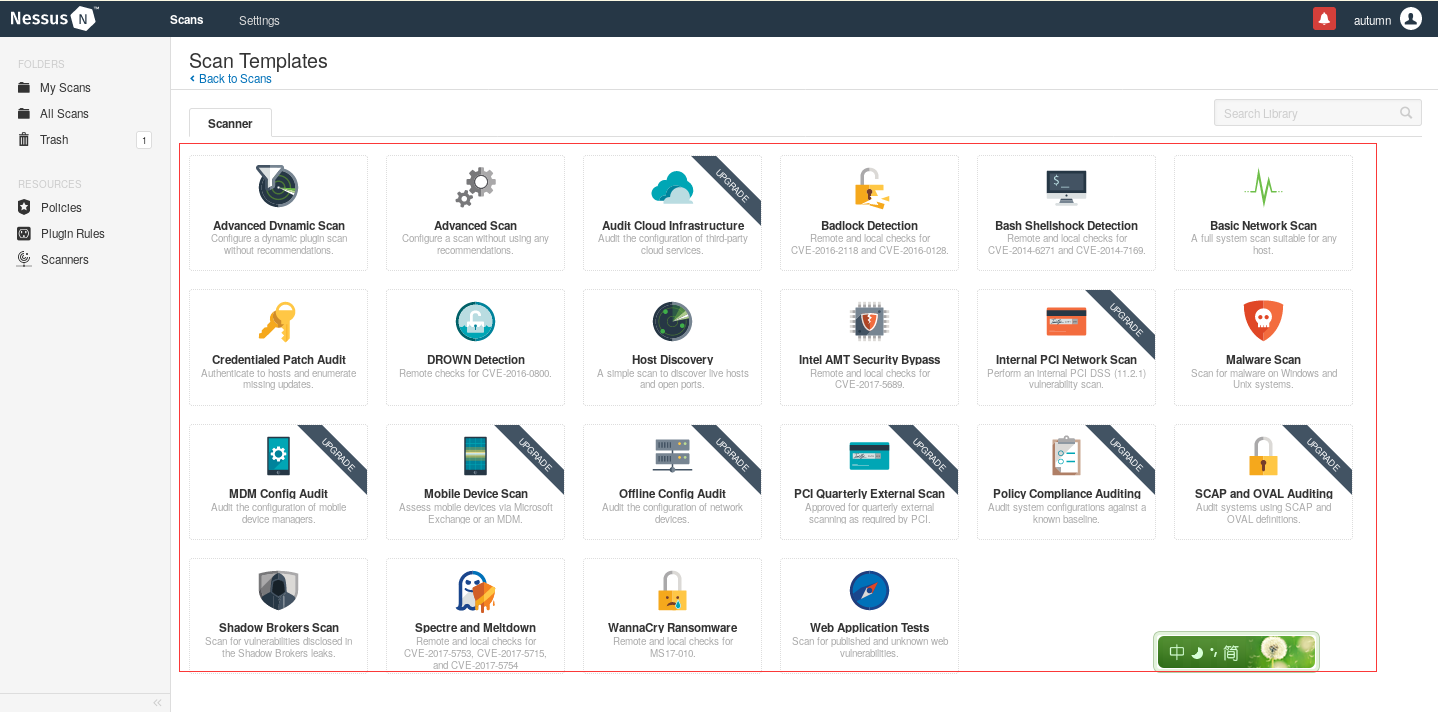The width and height of the screenshot is (1438, 712).
Task: Open the Bash Shellshock Detection terminal icon
Action: 1066,187
